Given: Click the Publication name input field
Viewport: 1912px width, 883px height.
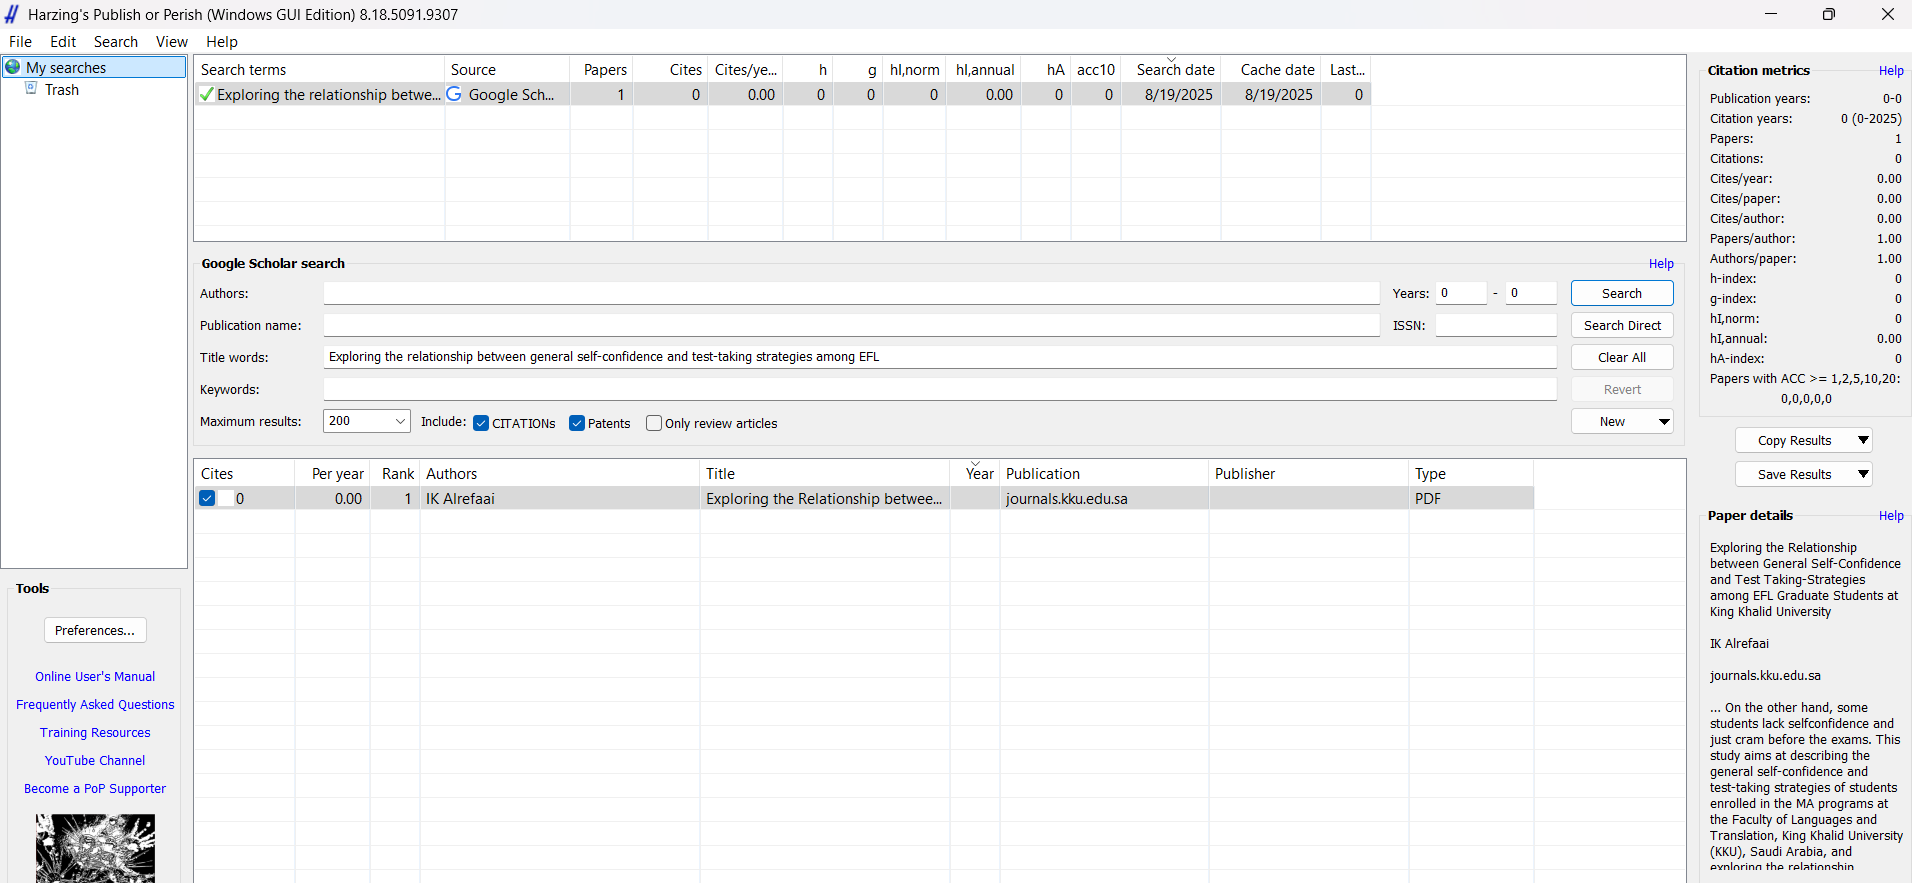Looking at the screenshot, I should point(851,325).
